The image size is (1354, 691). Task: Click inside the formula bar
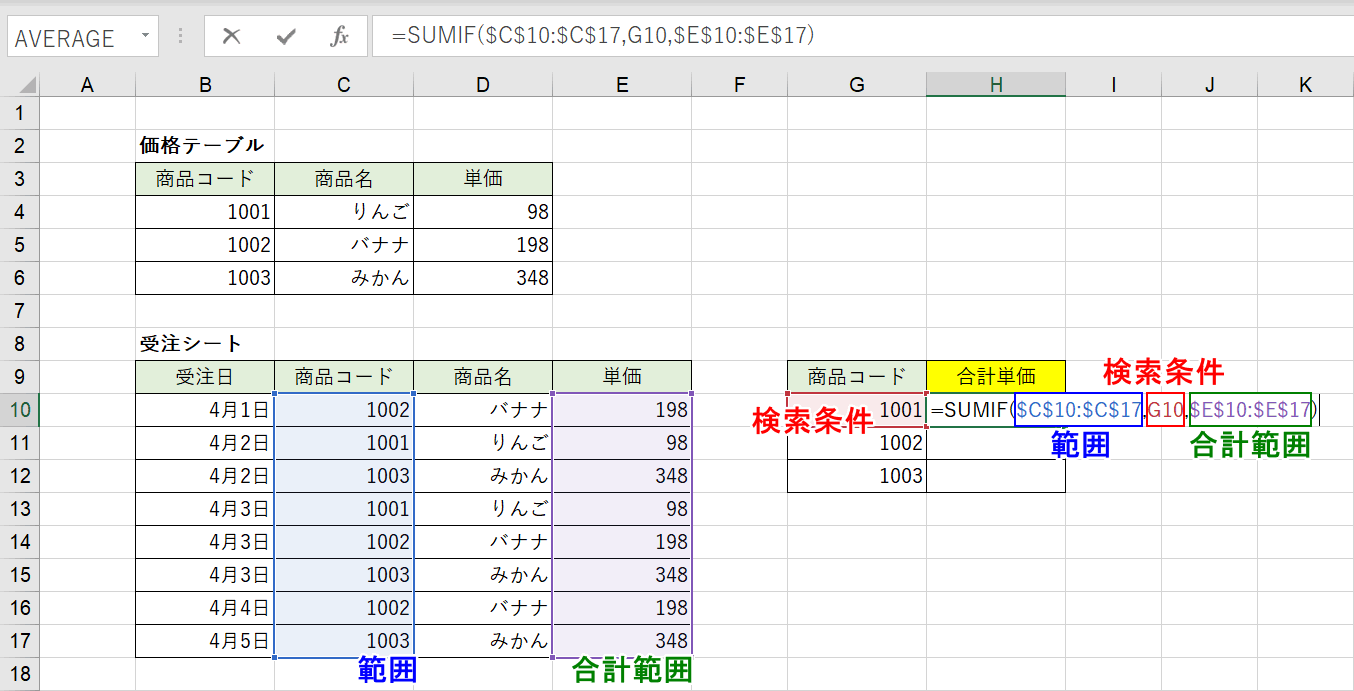pos(700,37)
